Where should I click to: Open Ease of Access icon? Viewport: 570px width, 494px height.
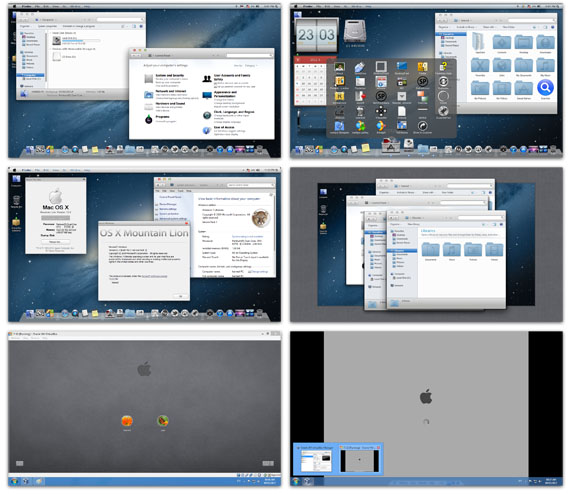[x=206, y=130]
